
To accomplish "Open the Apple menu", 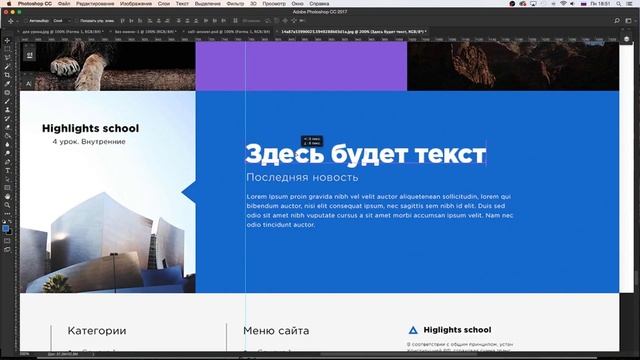I will (x=9, y=3).
